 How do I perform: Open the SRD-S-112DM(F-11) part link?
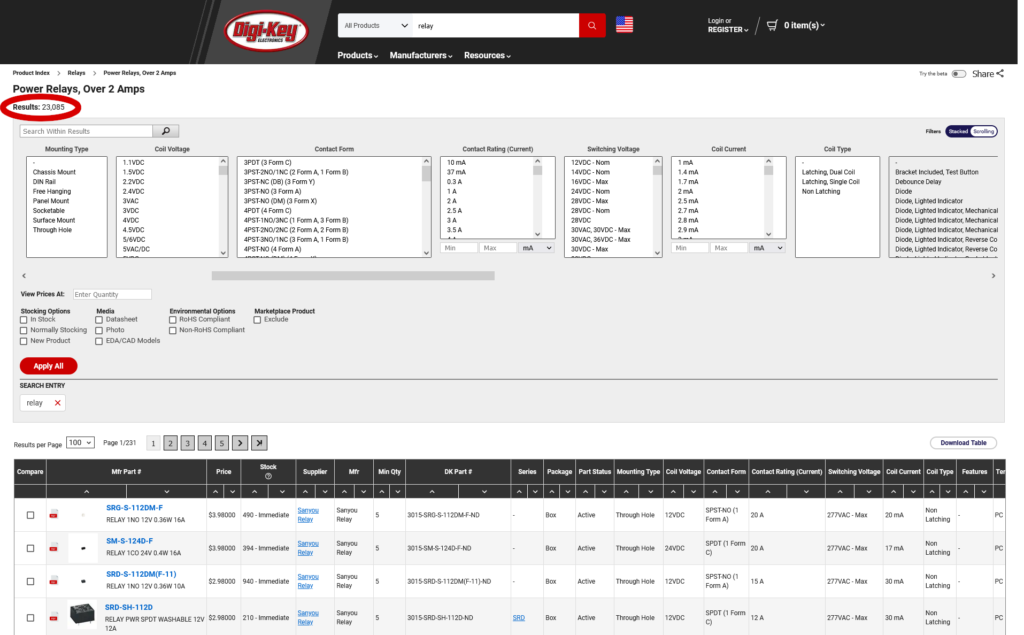click(x=141, y=574)
